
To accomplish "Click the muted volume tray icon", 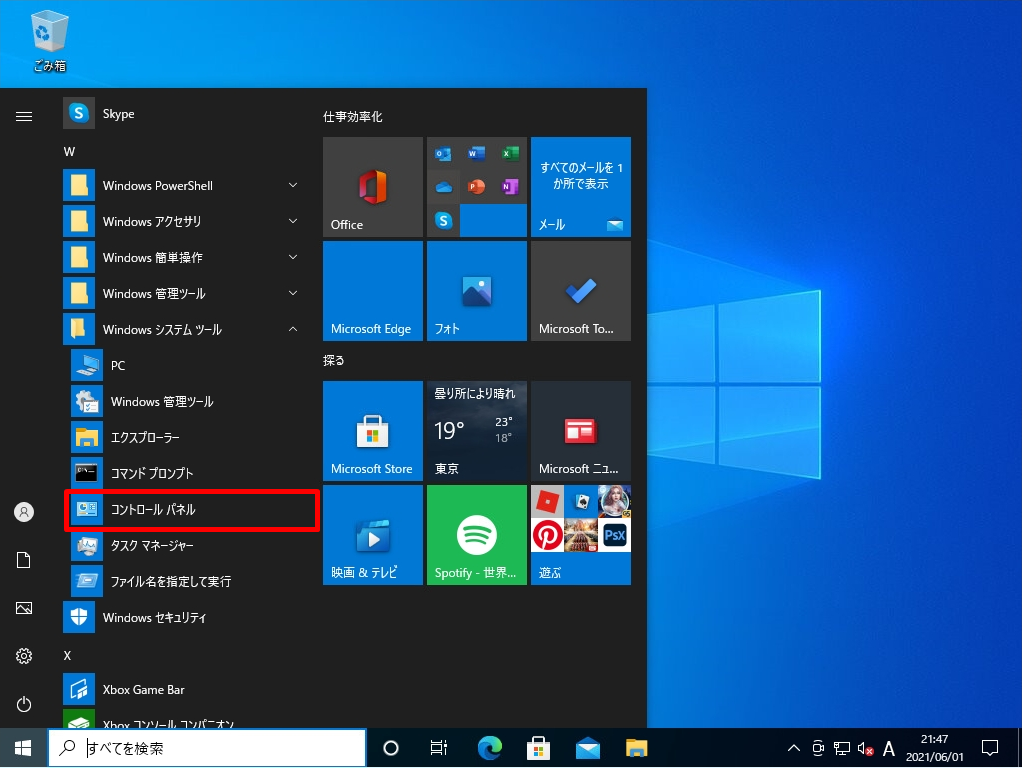I will 866,748.
